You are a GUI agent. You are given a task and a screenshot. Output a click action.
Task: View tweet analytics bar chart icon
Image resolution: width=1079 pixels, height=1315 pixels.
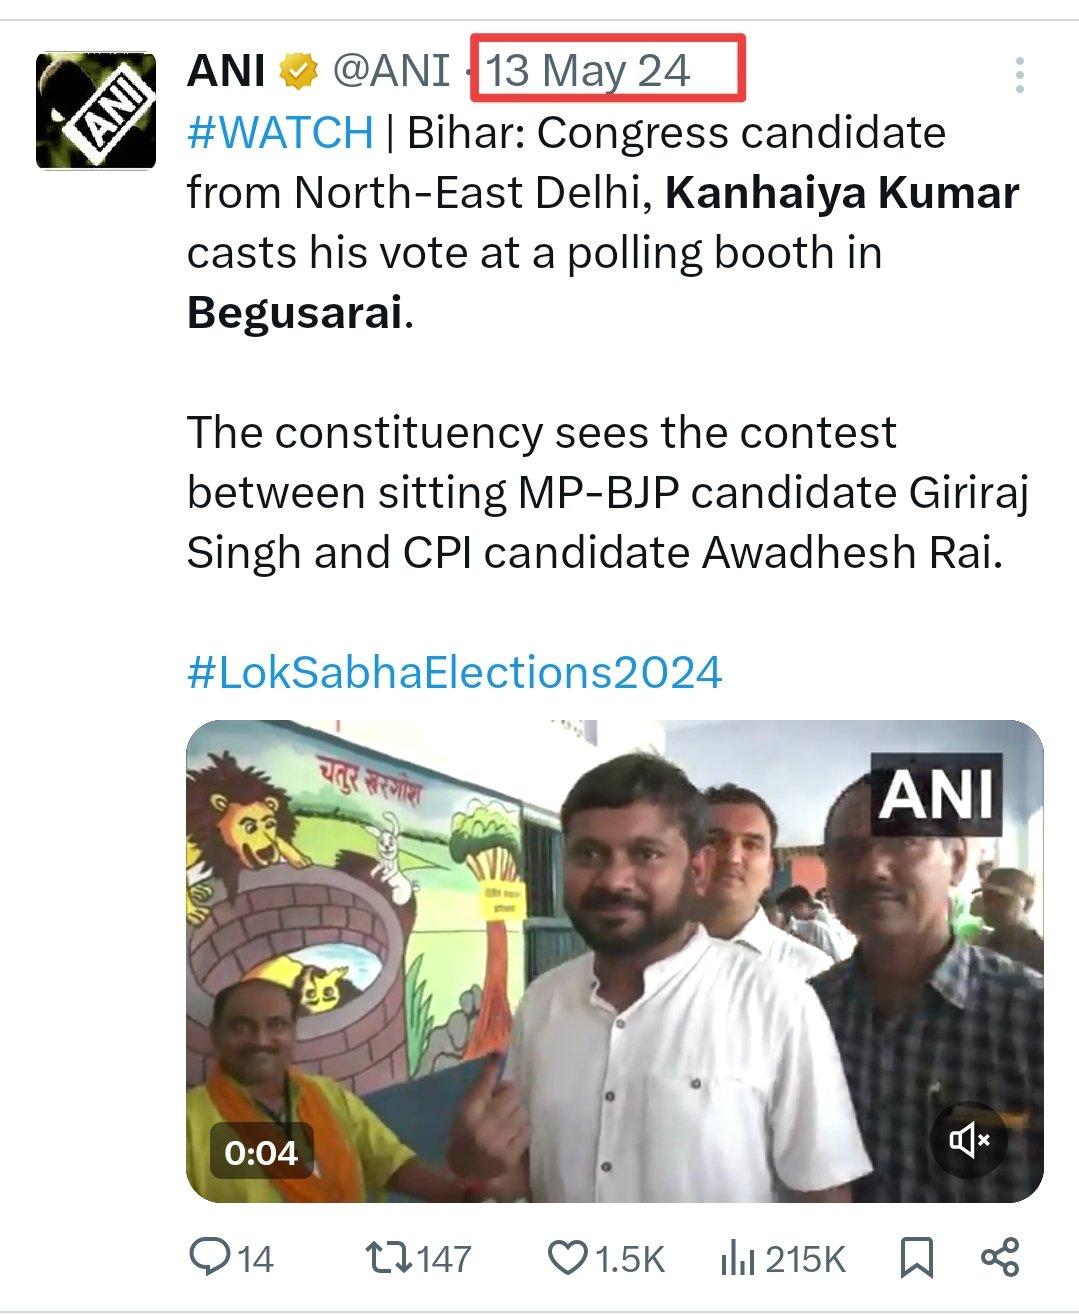tap(737, 1258)
